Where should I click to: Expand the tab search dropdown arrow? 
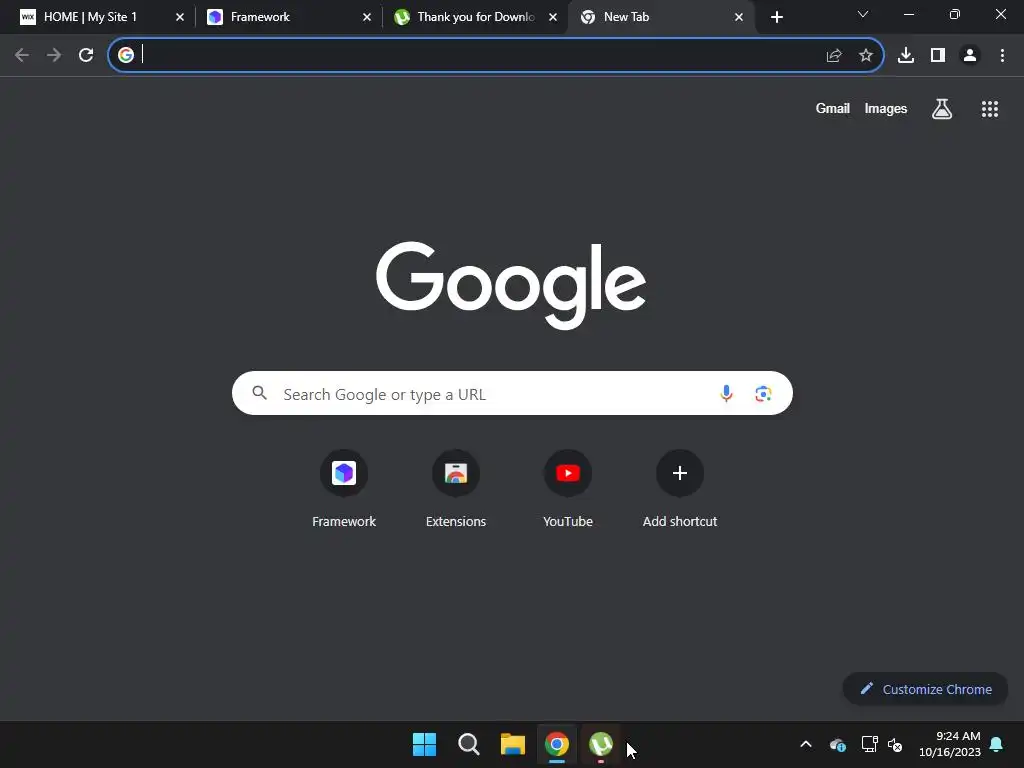(863, 14)
